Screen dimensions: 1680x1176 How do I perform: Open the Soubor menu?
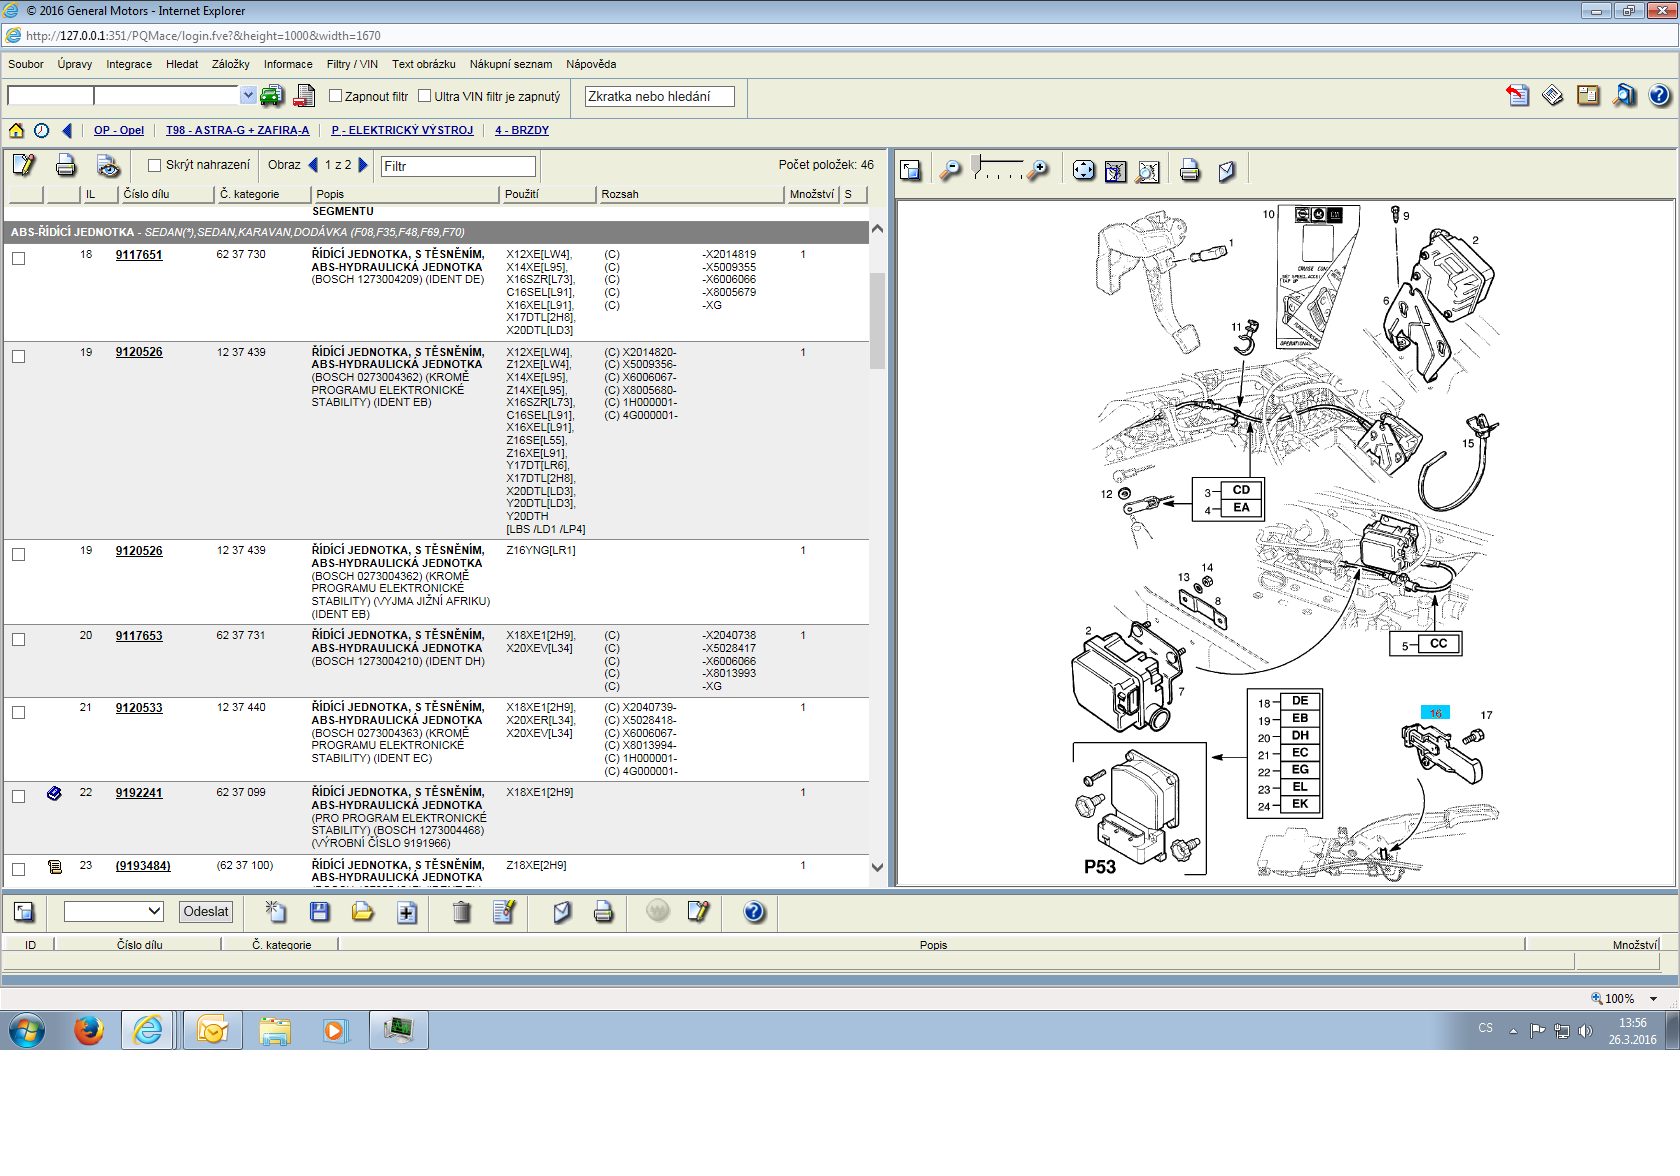(26, 64)
